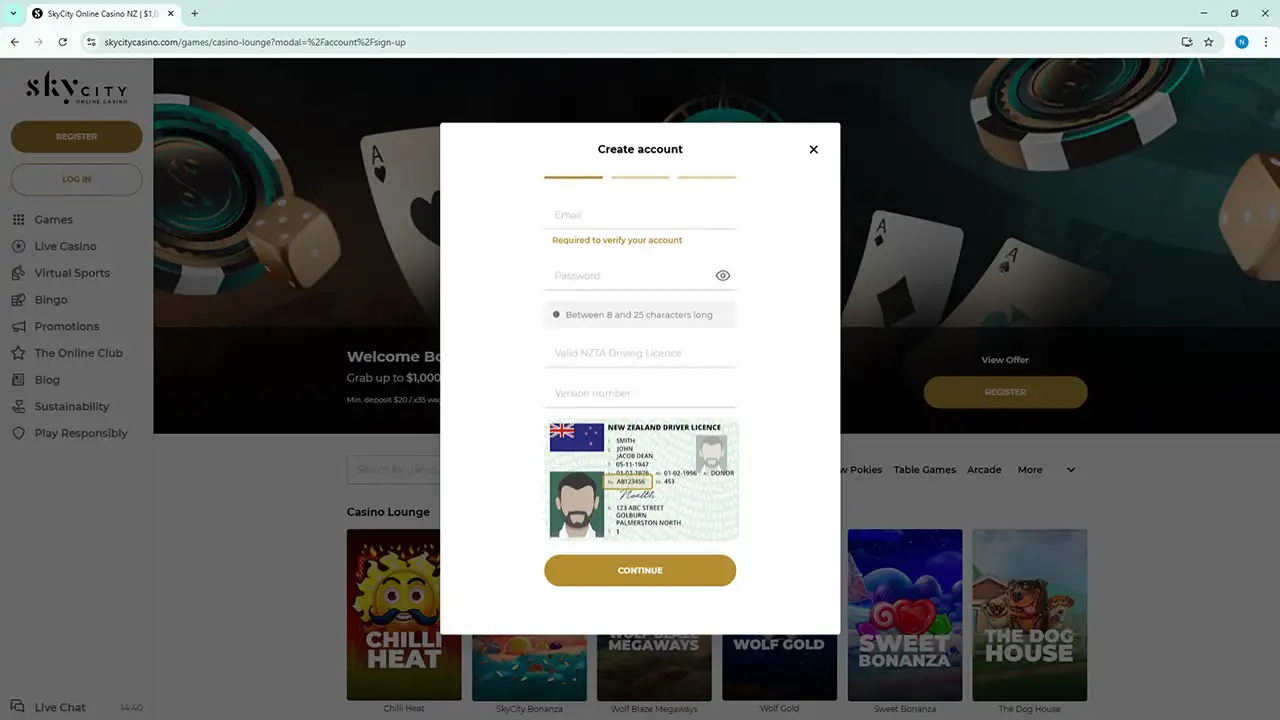1280x720 pixels.
Task: Open Live Chat from speech bubble icon
Action: click(x=18, y=707)
